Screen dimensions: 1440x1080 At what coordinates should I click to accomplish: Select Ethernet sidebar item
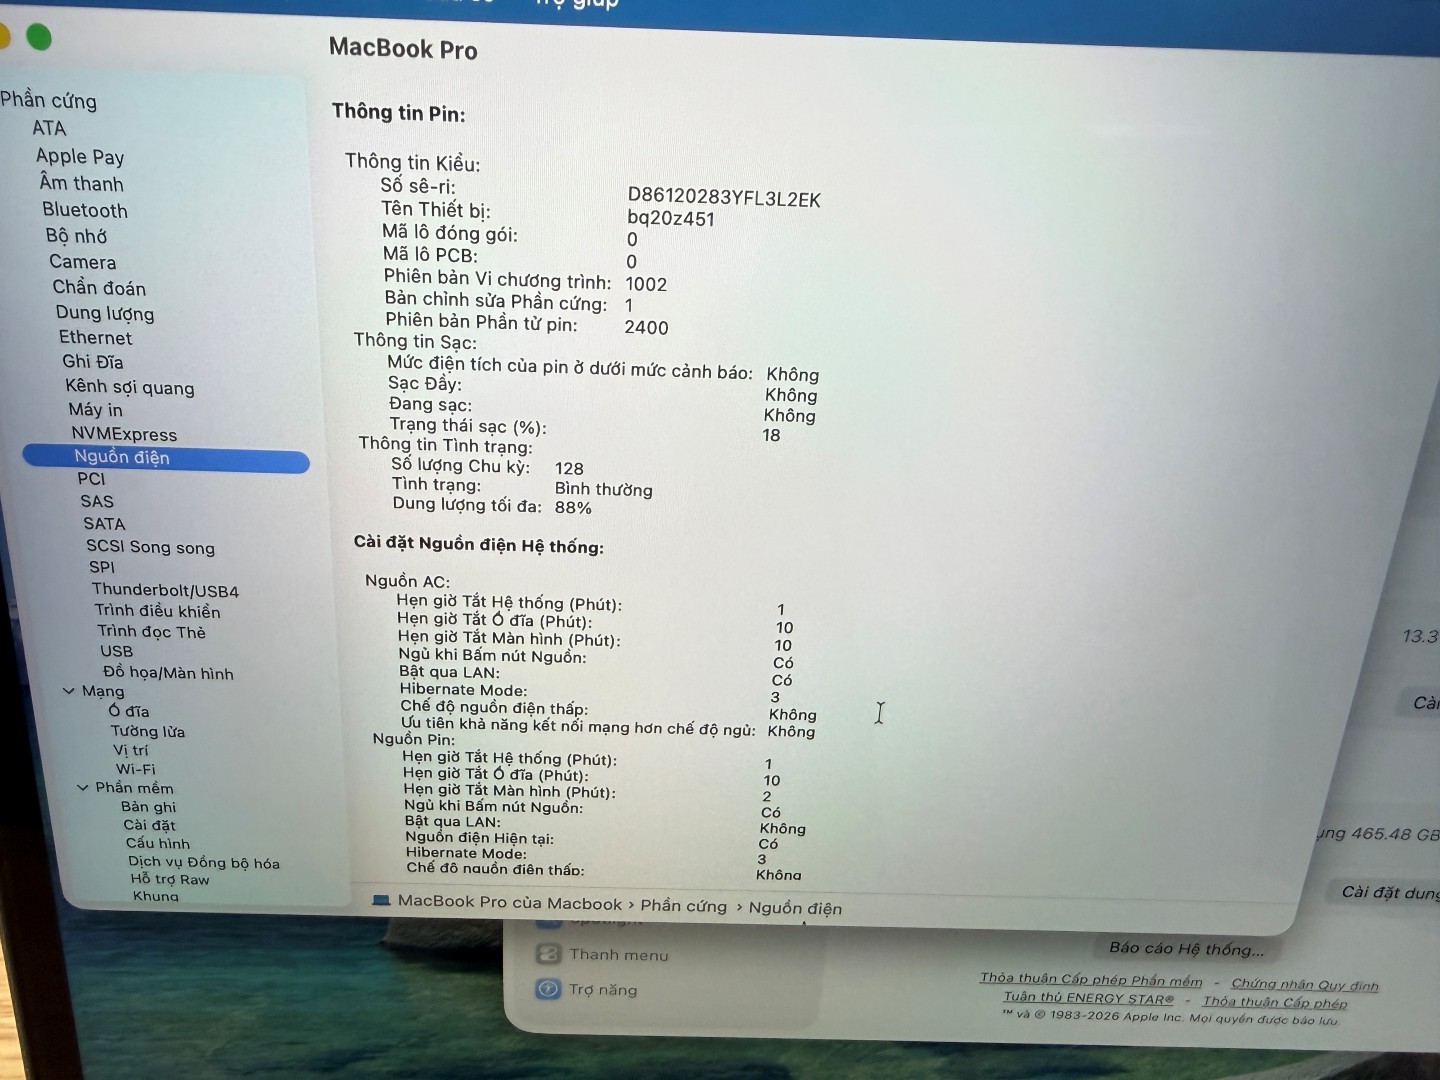95,338
